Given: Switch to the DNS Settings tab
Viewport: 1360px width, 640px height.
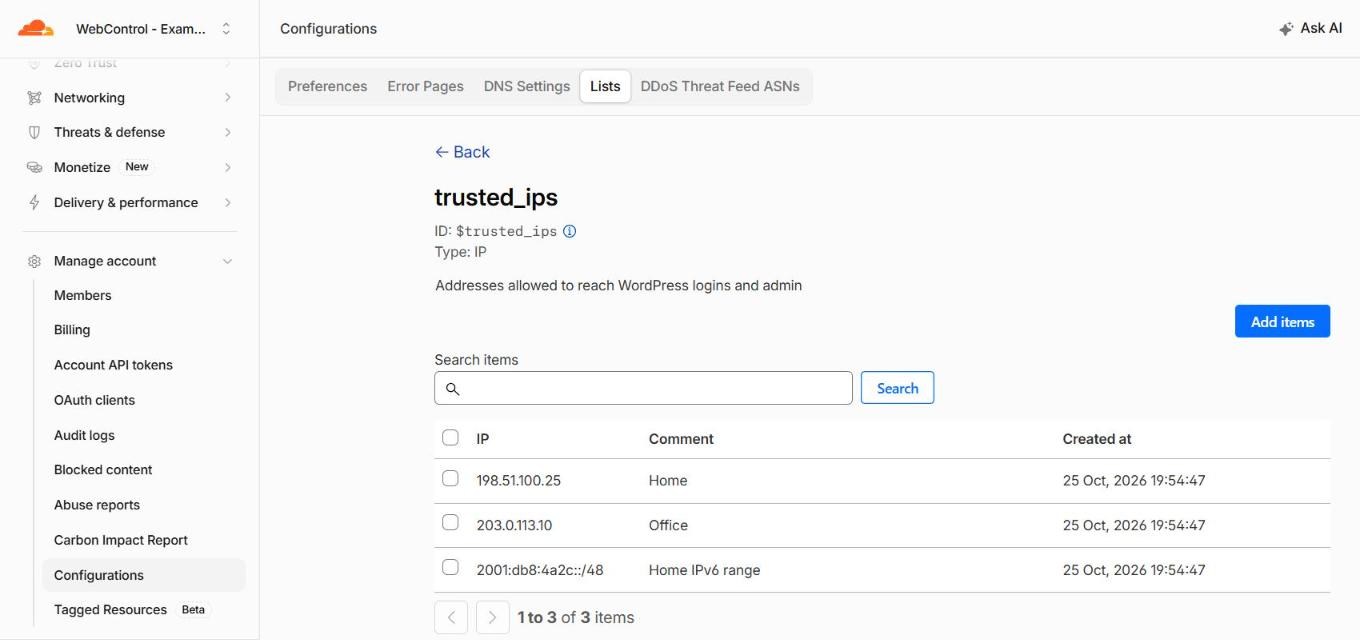Looking at the screenshot, I should [x=527, y=86].
